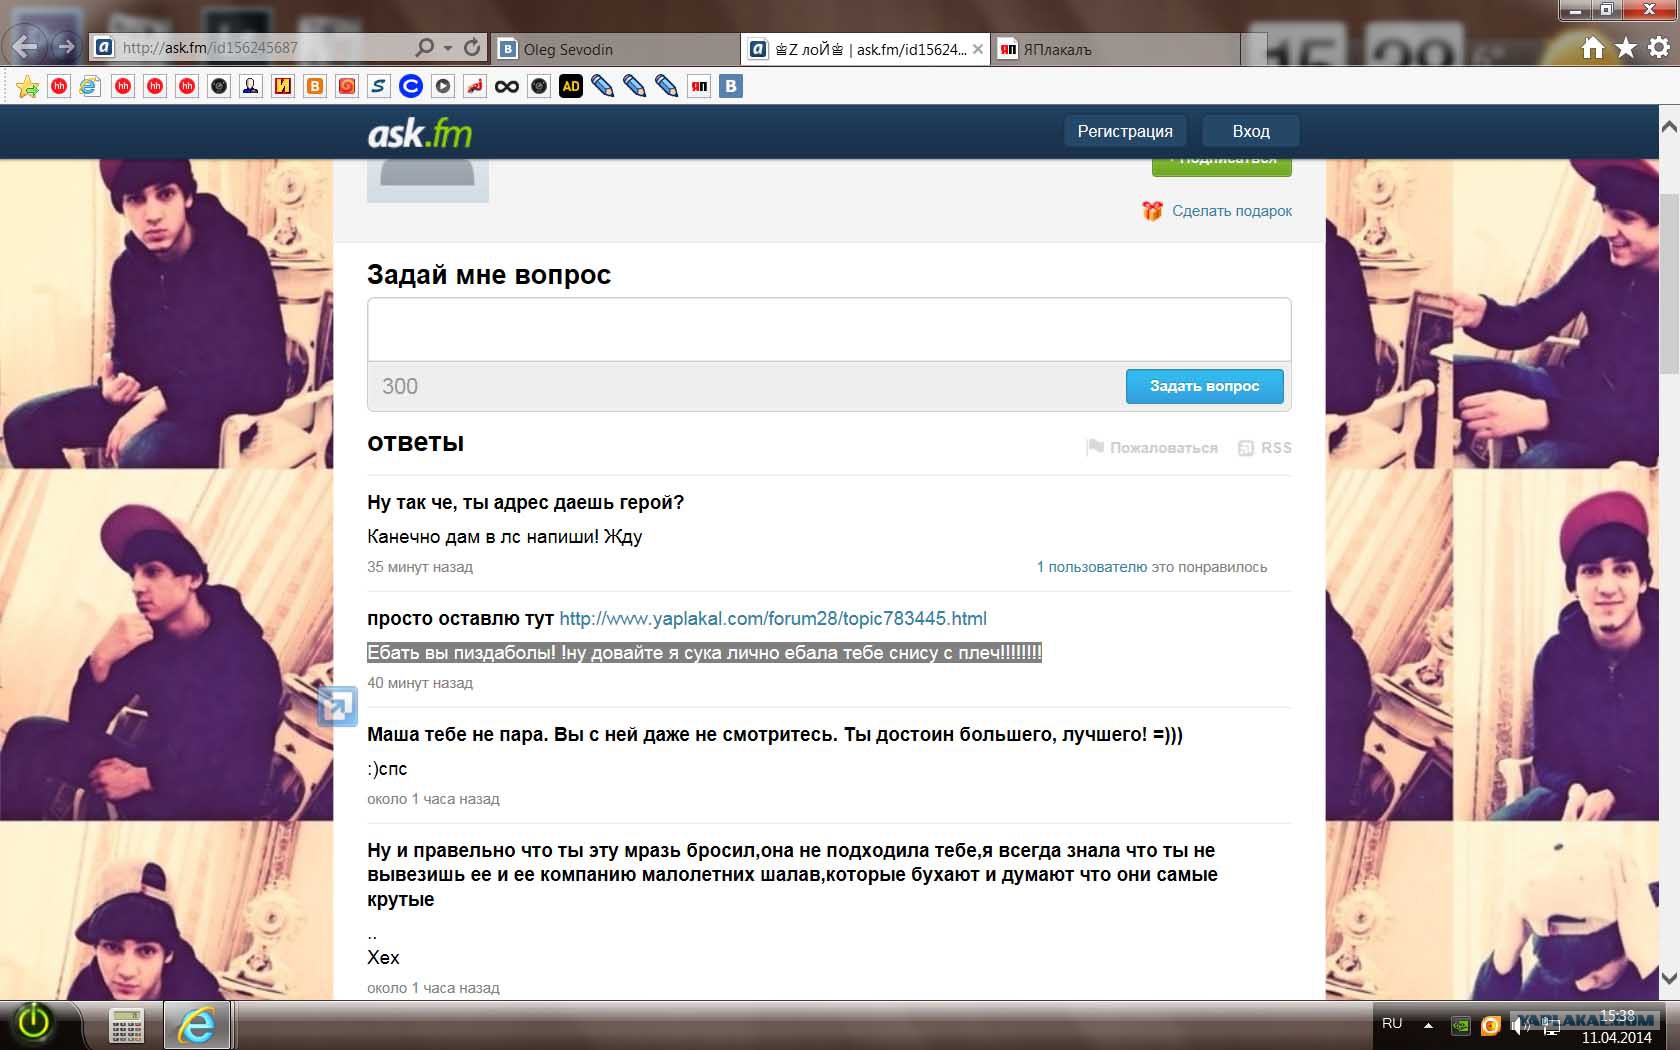Open the Start power button on taskbar

tap(34, 1023)
